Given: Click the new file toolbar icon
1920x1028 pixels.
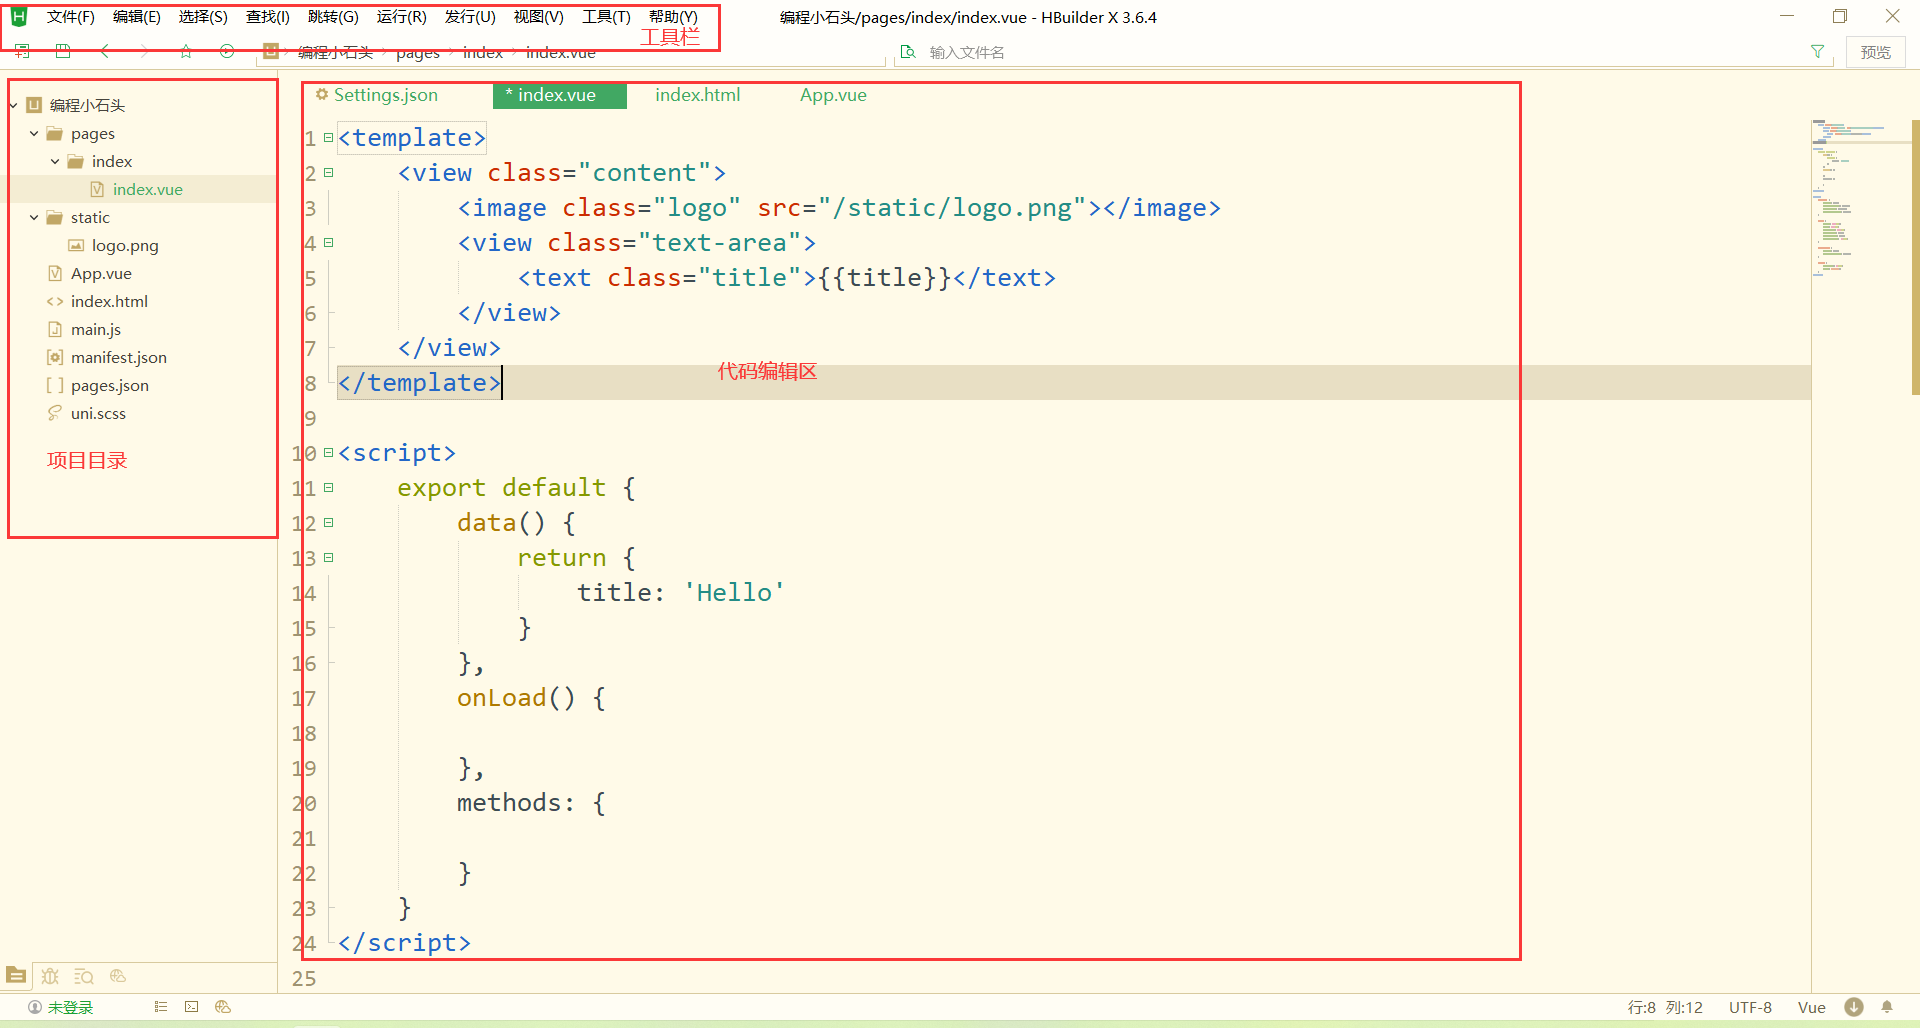Looking at the screenshot, I should 22,51.
